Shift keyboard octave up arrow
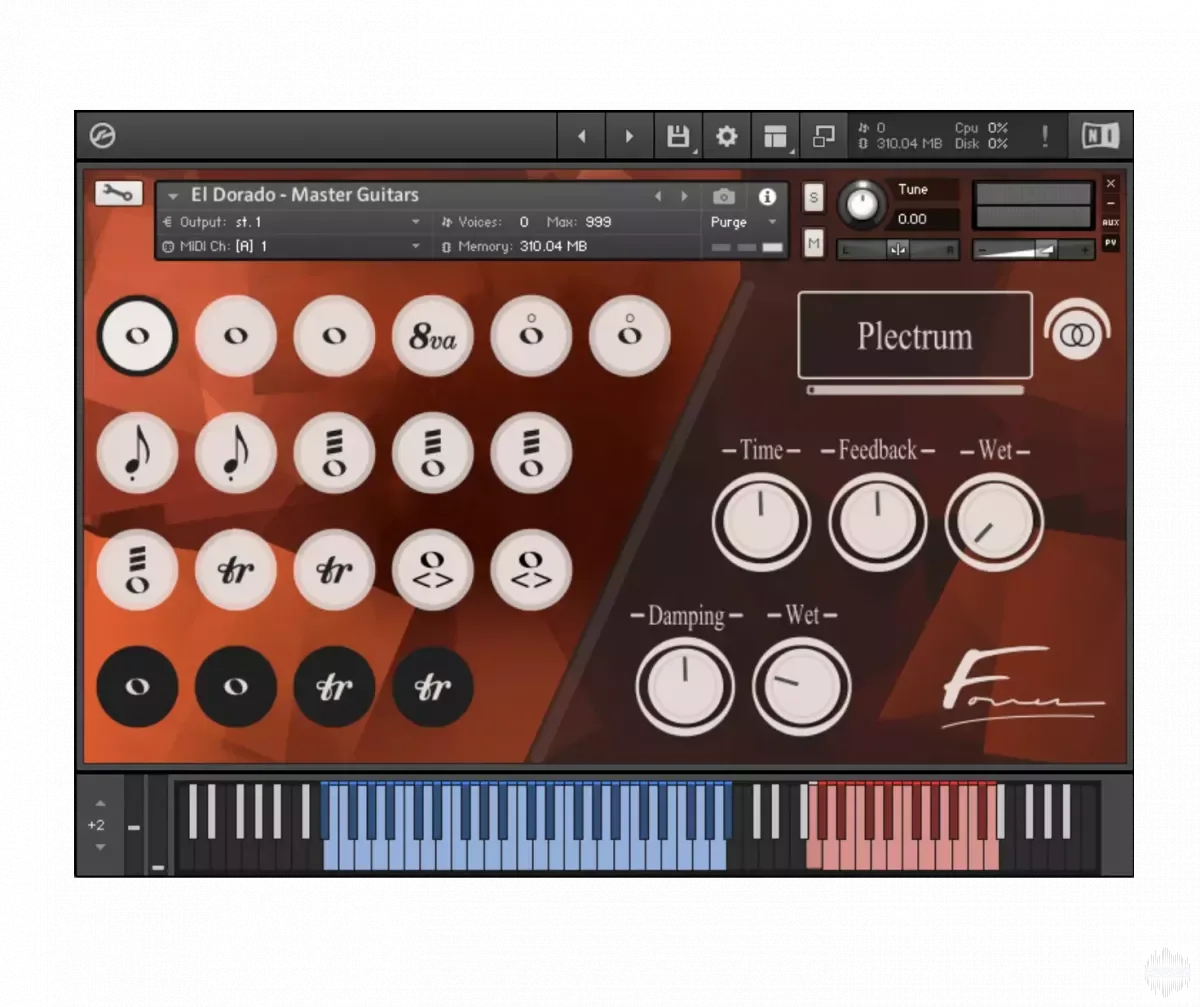Viewport: 1200px width, 1007px height. 99,803
